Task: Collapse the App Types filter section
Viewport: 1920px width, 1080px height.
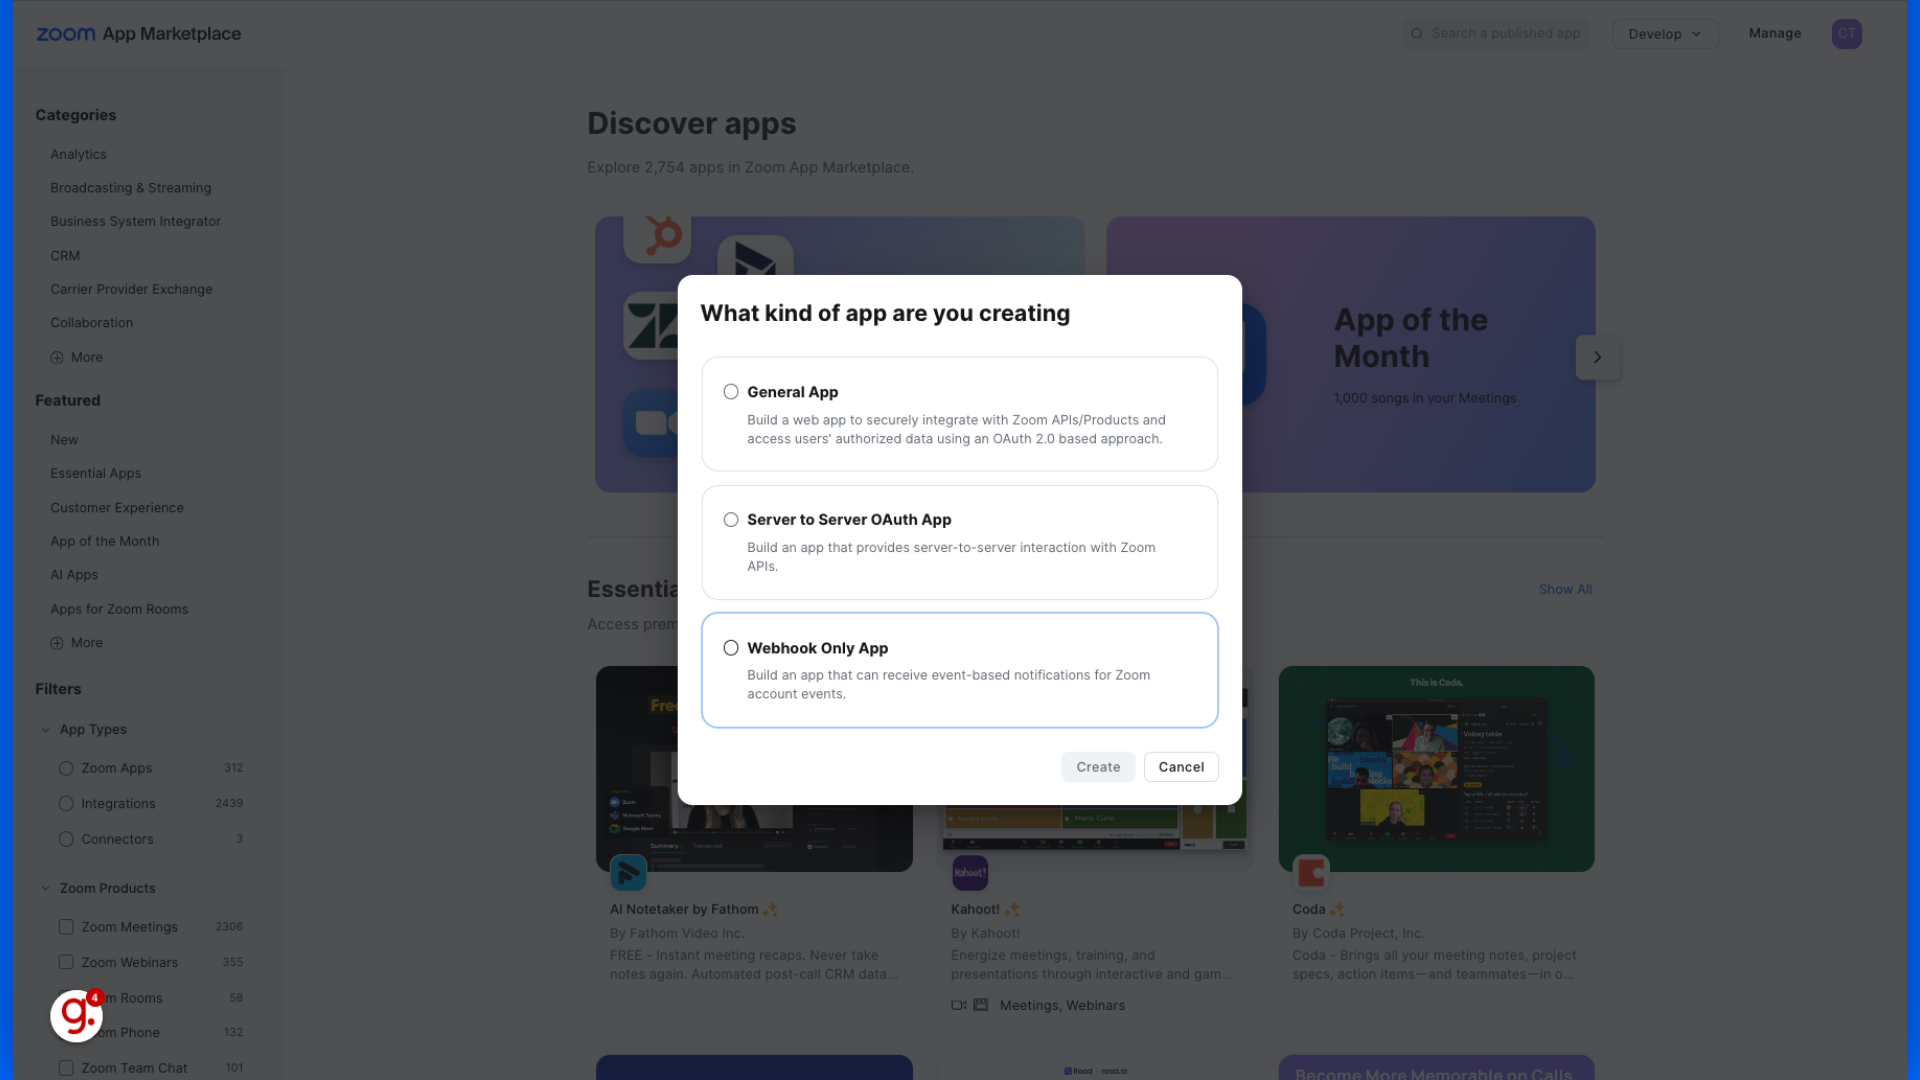Action: [45, 730]
